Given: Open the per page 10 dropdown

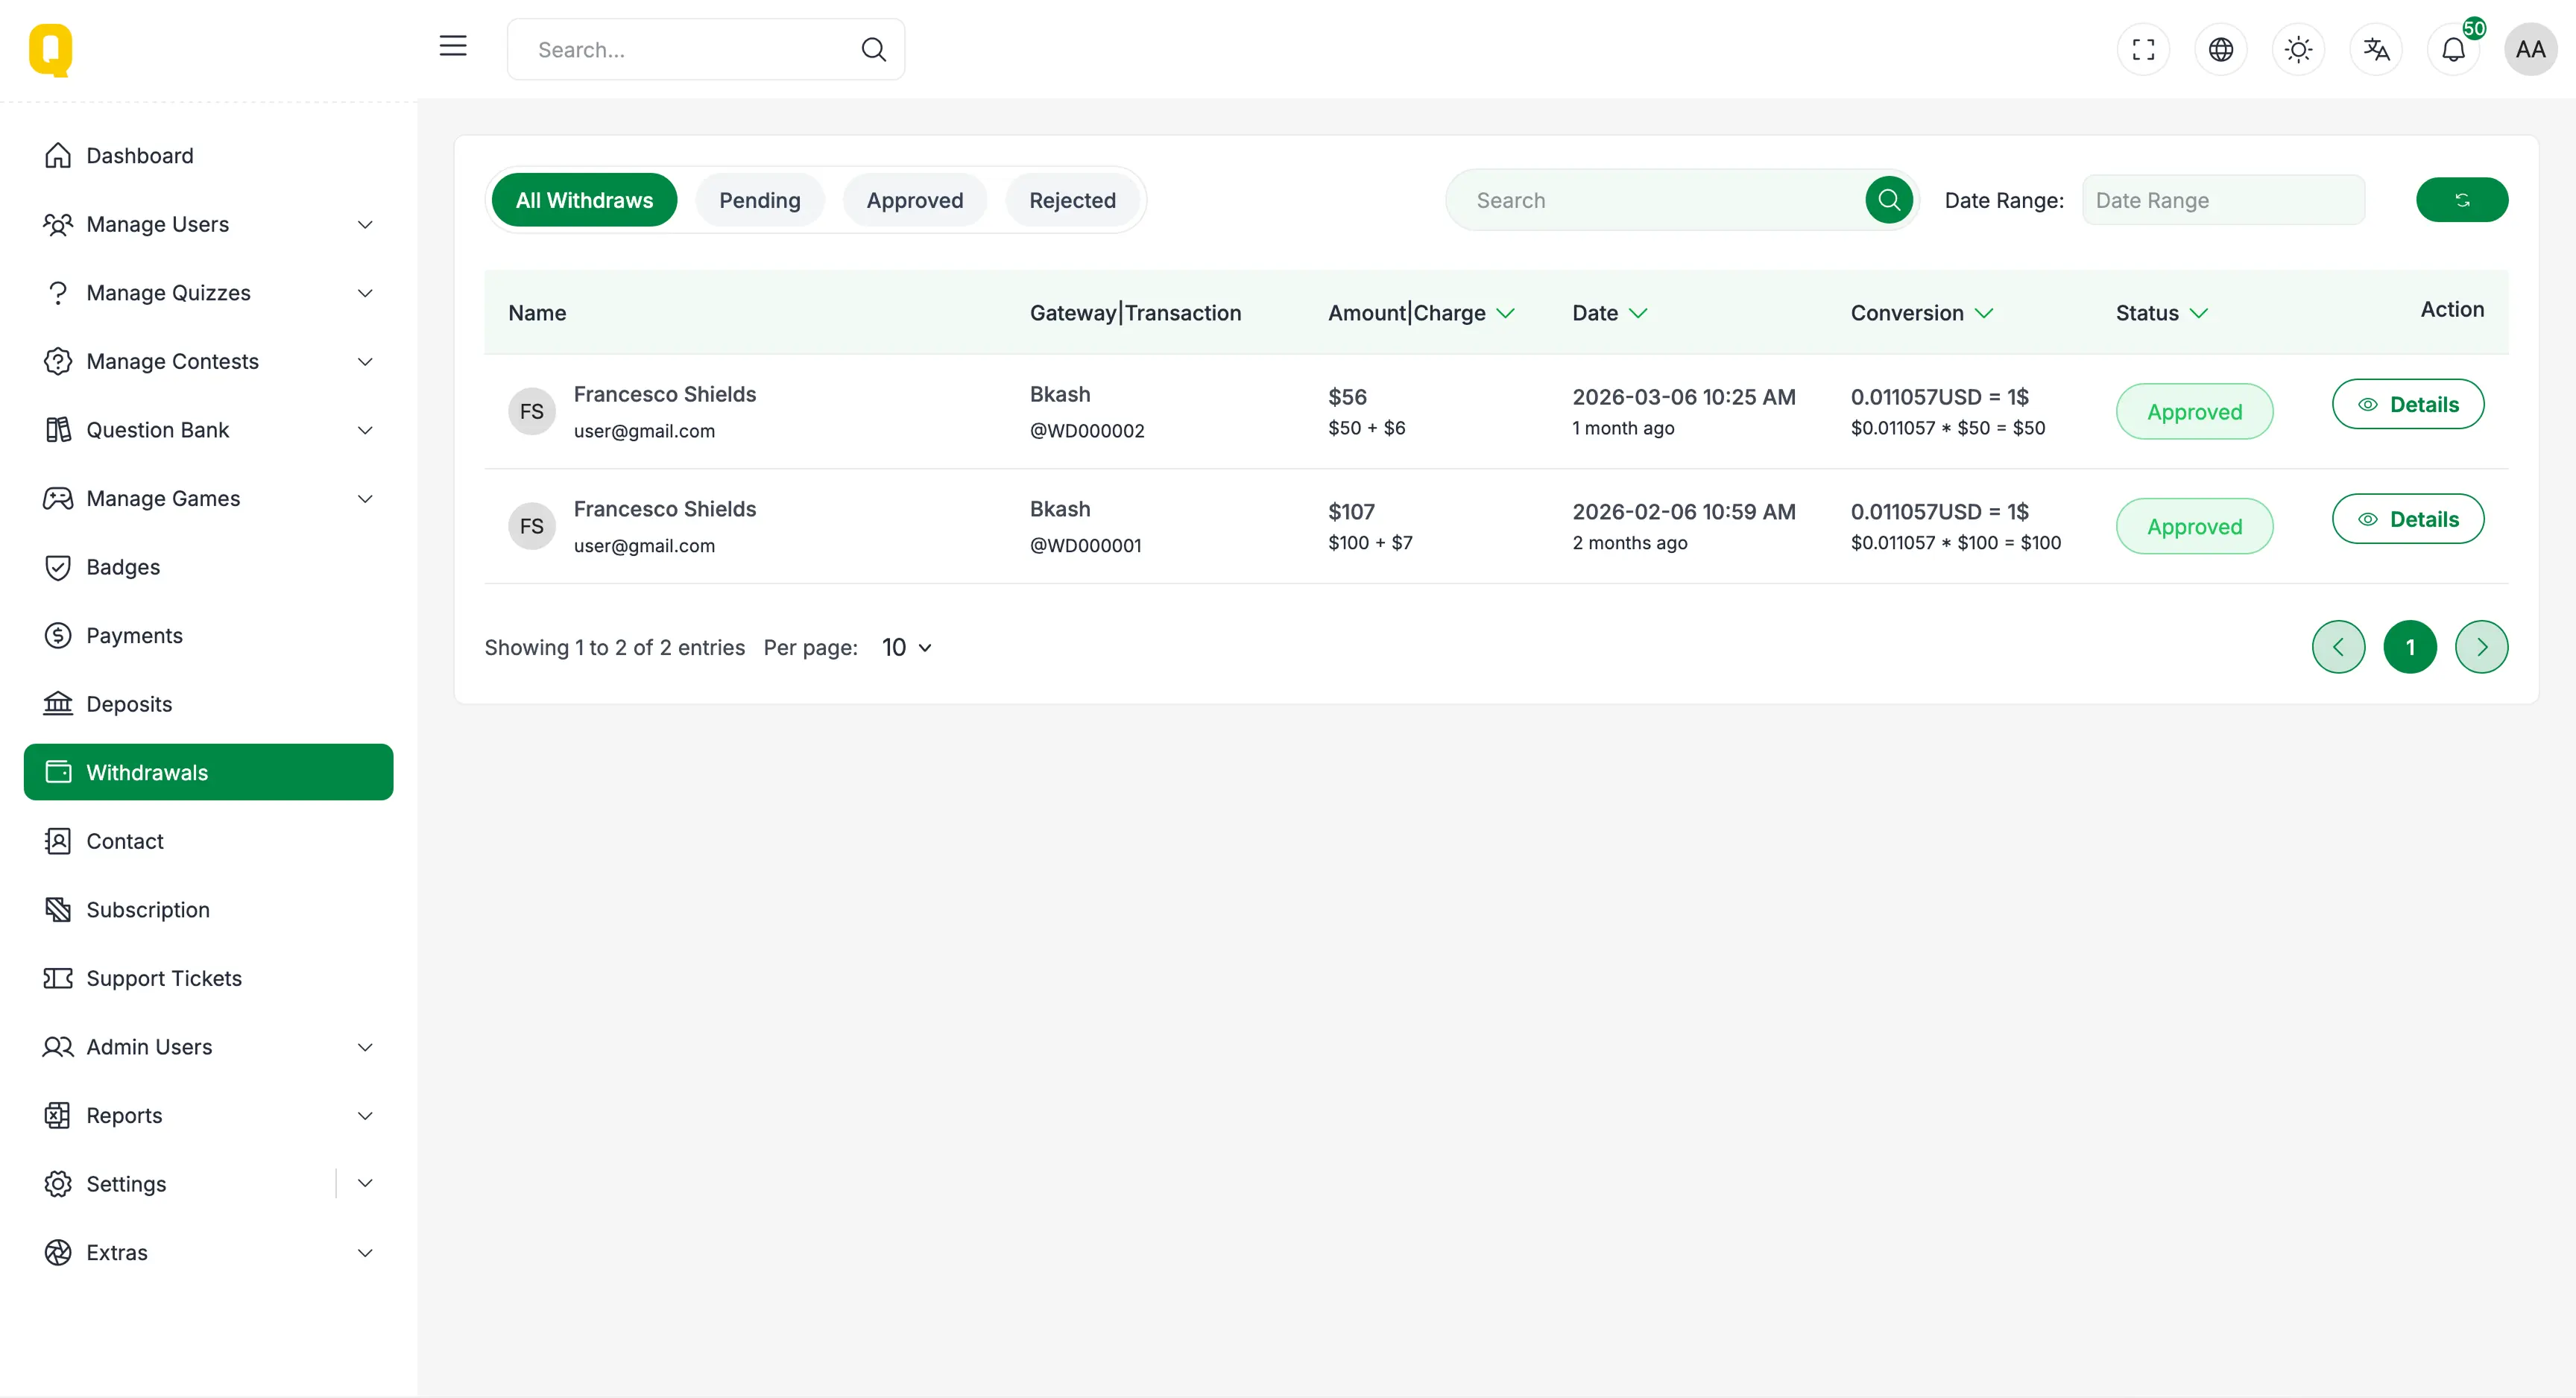Looking at the screenshot, I should [906, 648].
